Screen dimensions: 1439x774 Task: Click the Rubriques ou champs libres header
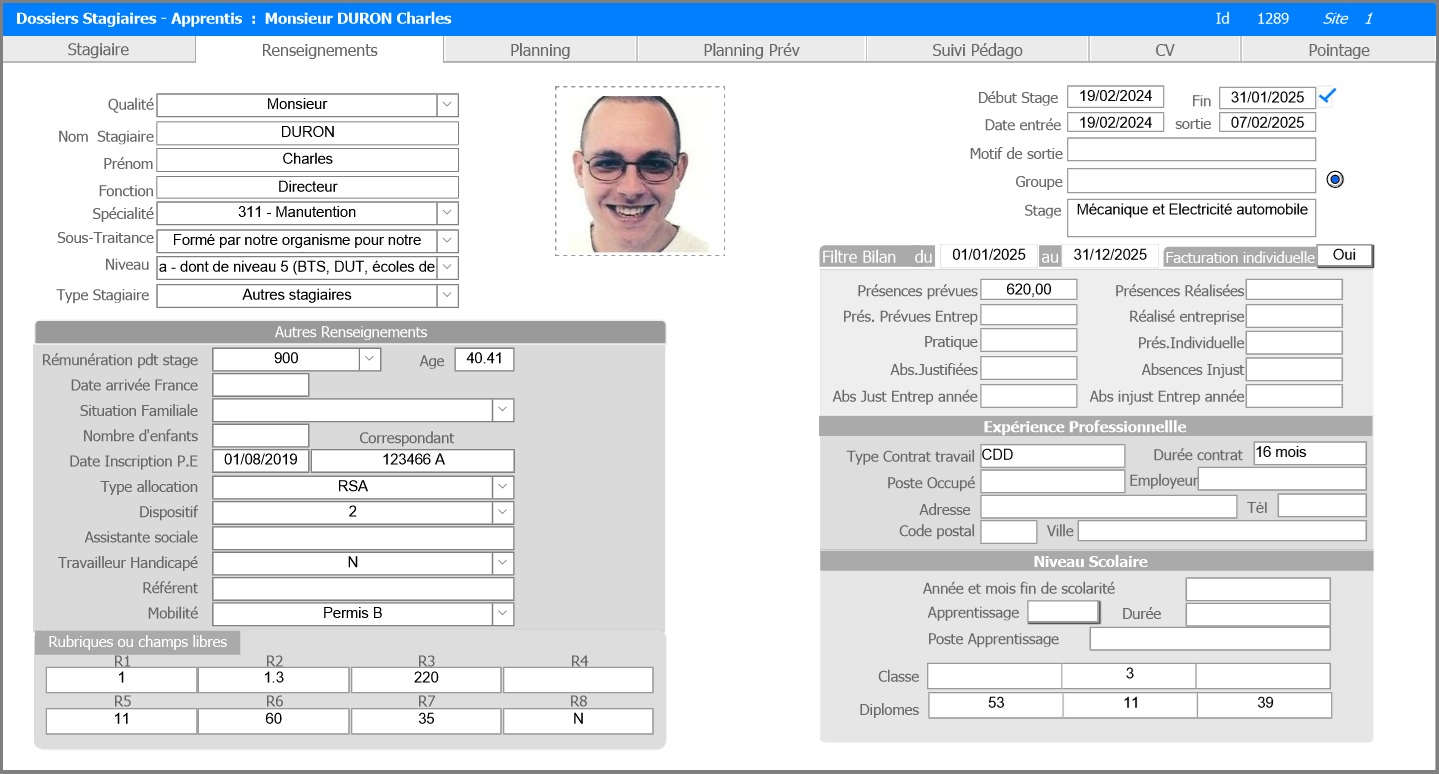tap(137, 642)
